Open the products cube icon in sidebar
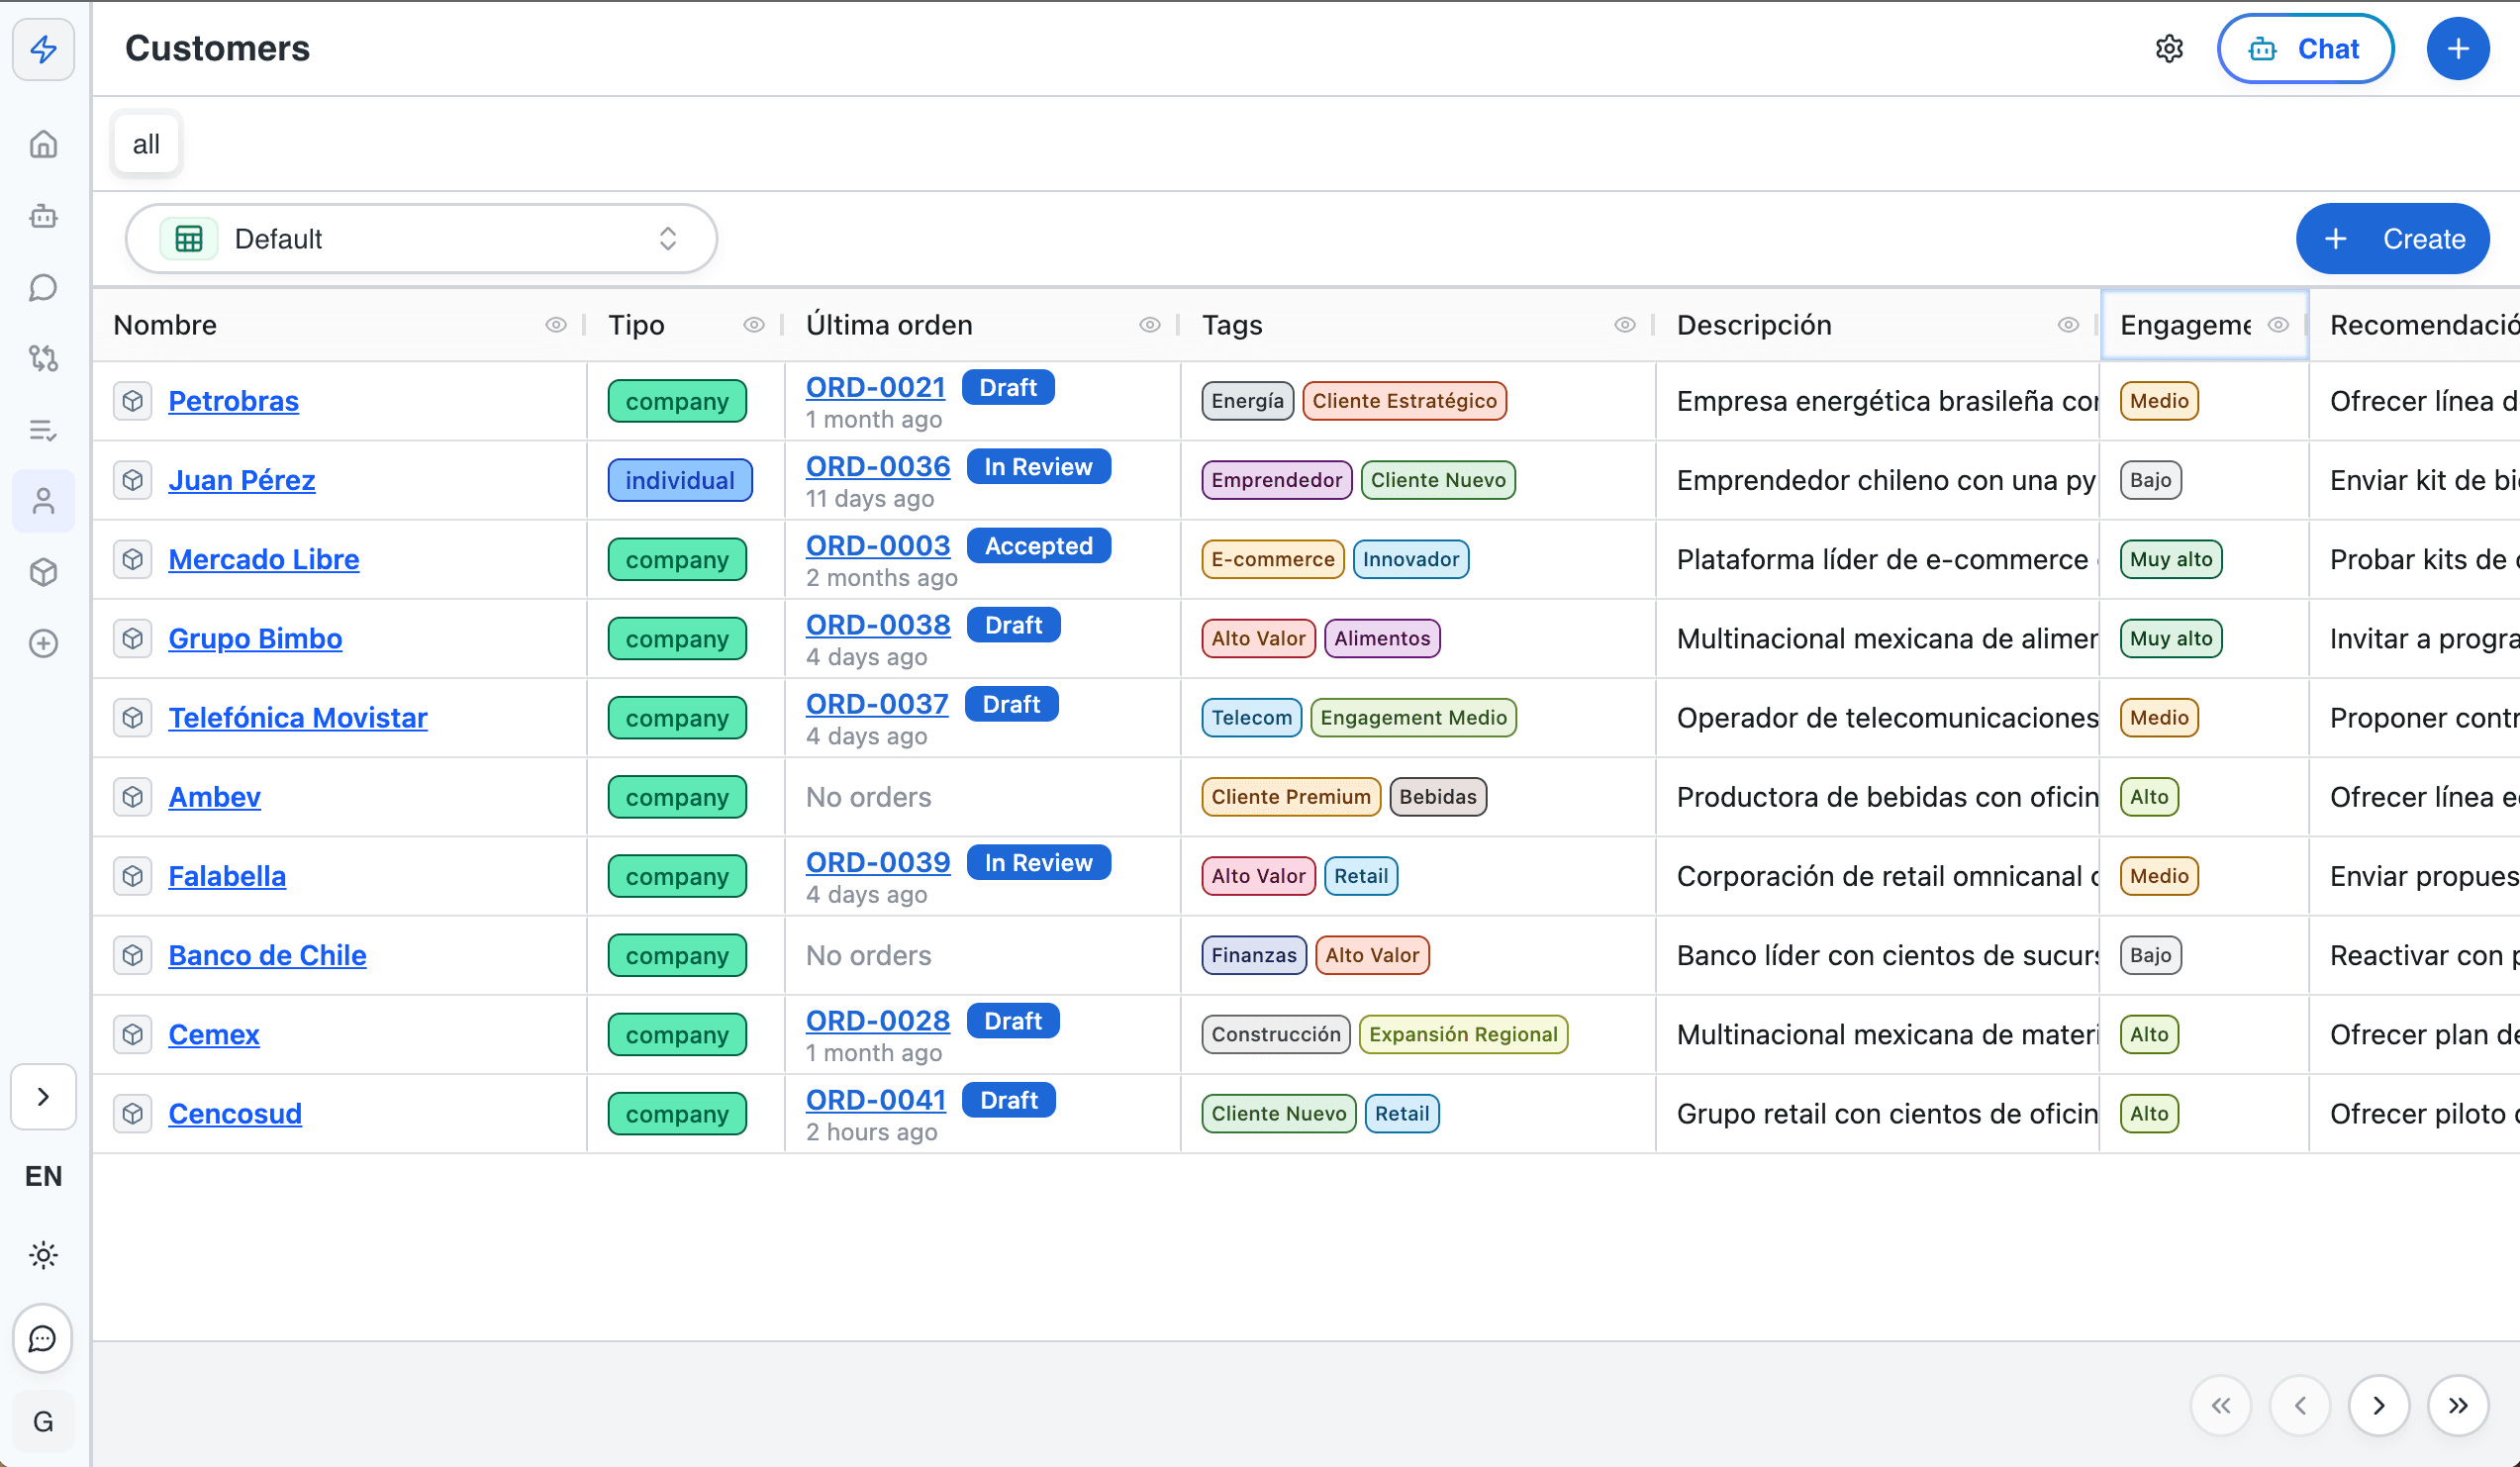Screen dimensions: 2520x1467 click(x=43, y=572)
